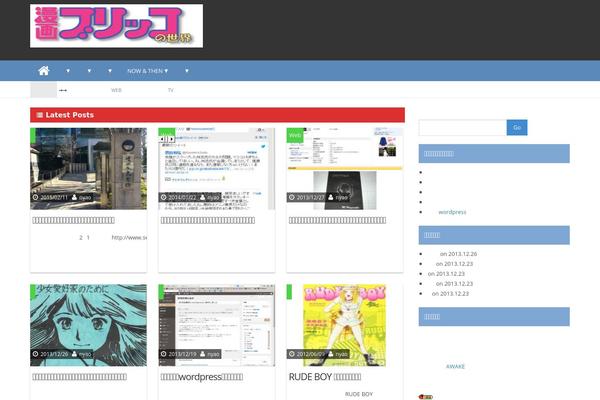The width and height of the screenshot is (600, 400).
Task: Click the clock icon next to 2013/12/27
Action: (x=292, y=198)
